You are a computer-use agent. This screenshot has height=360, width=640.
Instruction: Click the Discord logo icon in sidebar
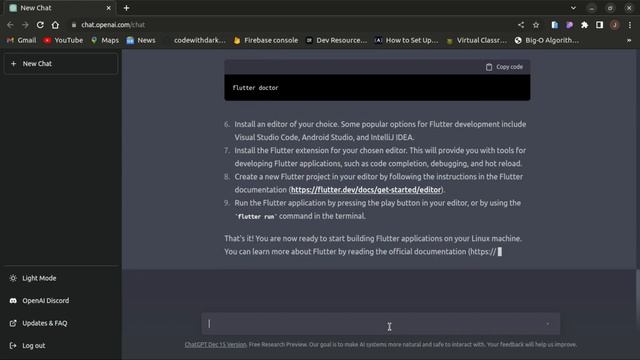(x=13, y=301)
